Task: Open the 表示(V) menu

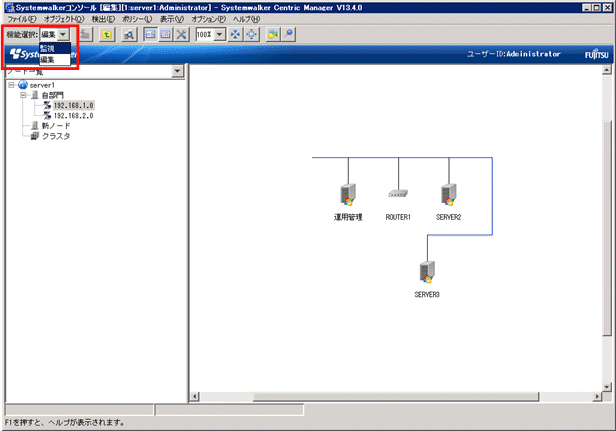Action: click(x=172, y=19)
